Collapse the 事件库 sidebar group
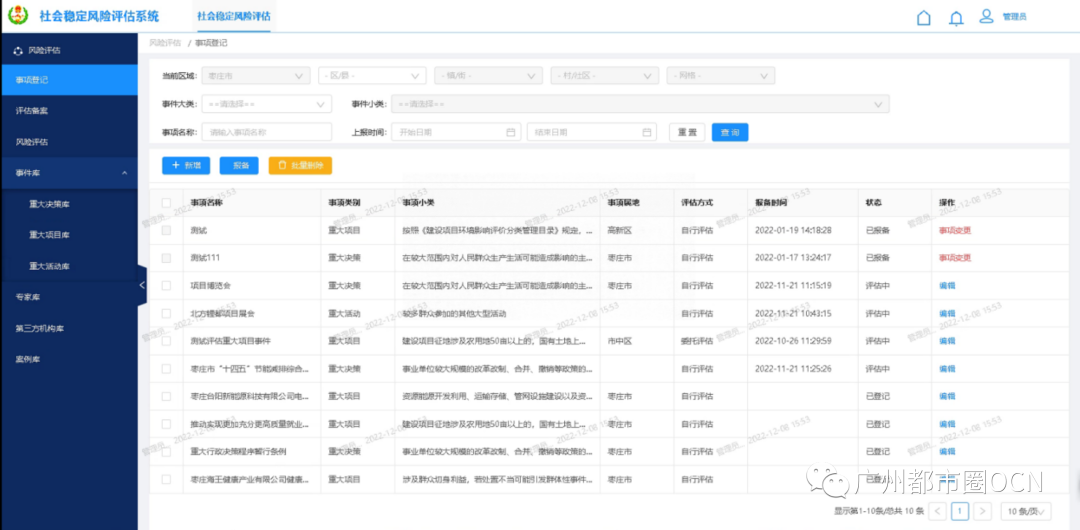Image resolution: width=1080 pixels, height=530 pixels. click(x=69, y=173)
